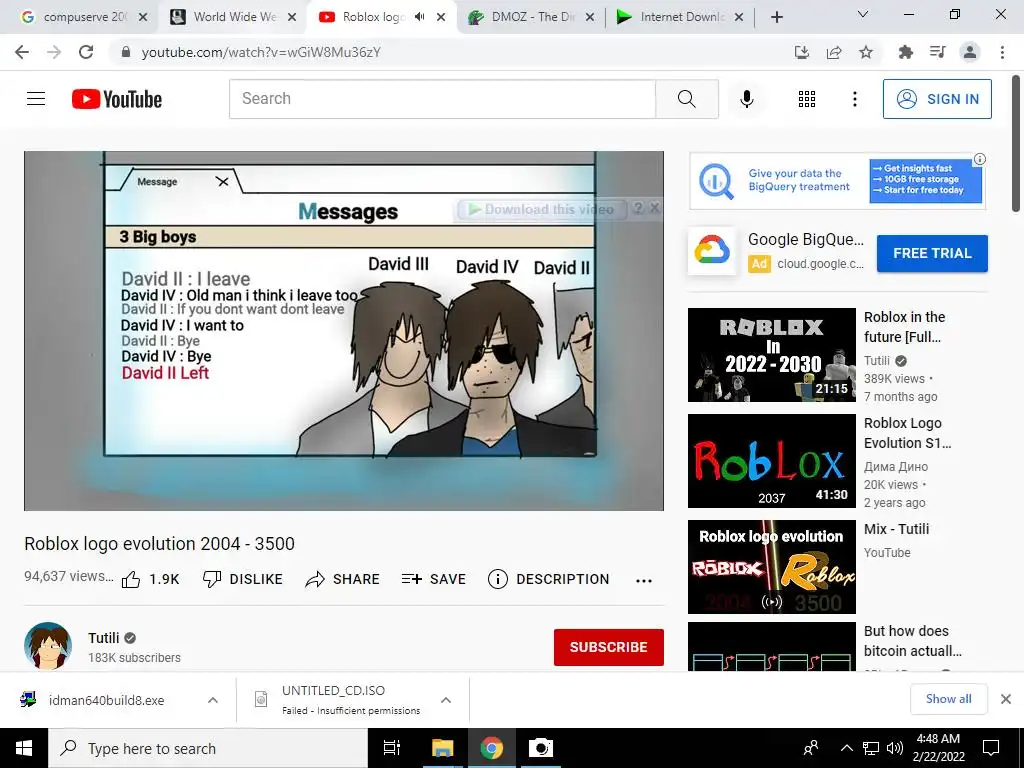
Task: Click Show all downloads
Action: [x=948, y=699]
